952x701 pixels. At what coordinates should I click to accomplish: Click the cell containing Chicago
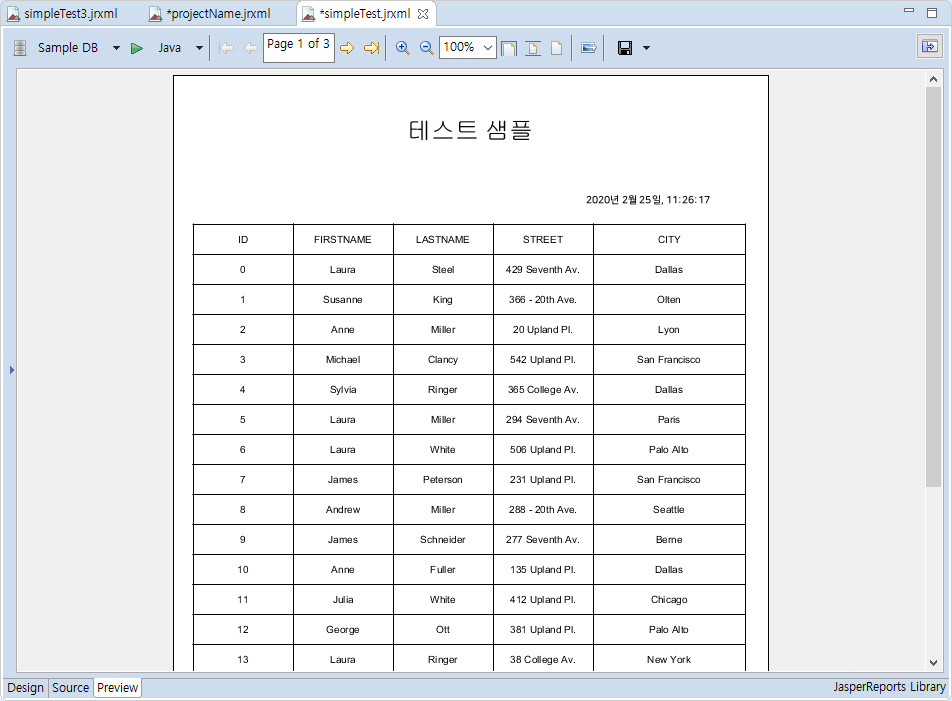tap(669, 600)
